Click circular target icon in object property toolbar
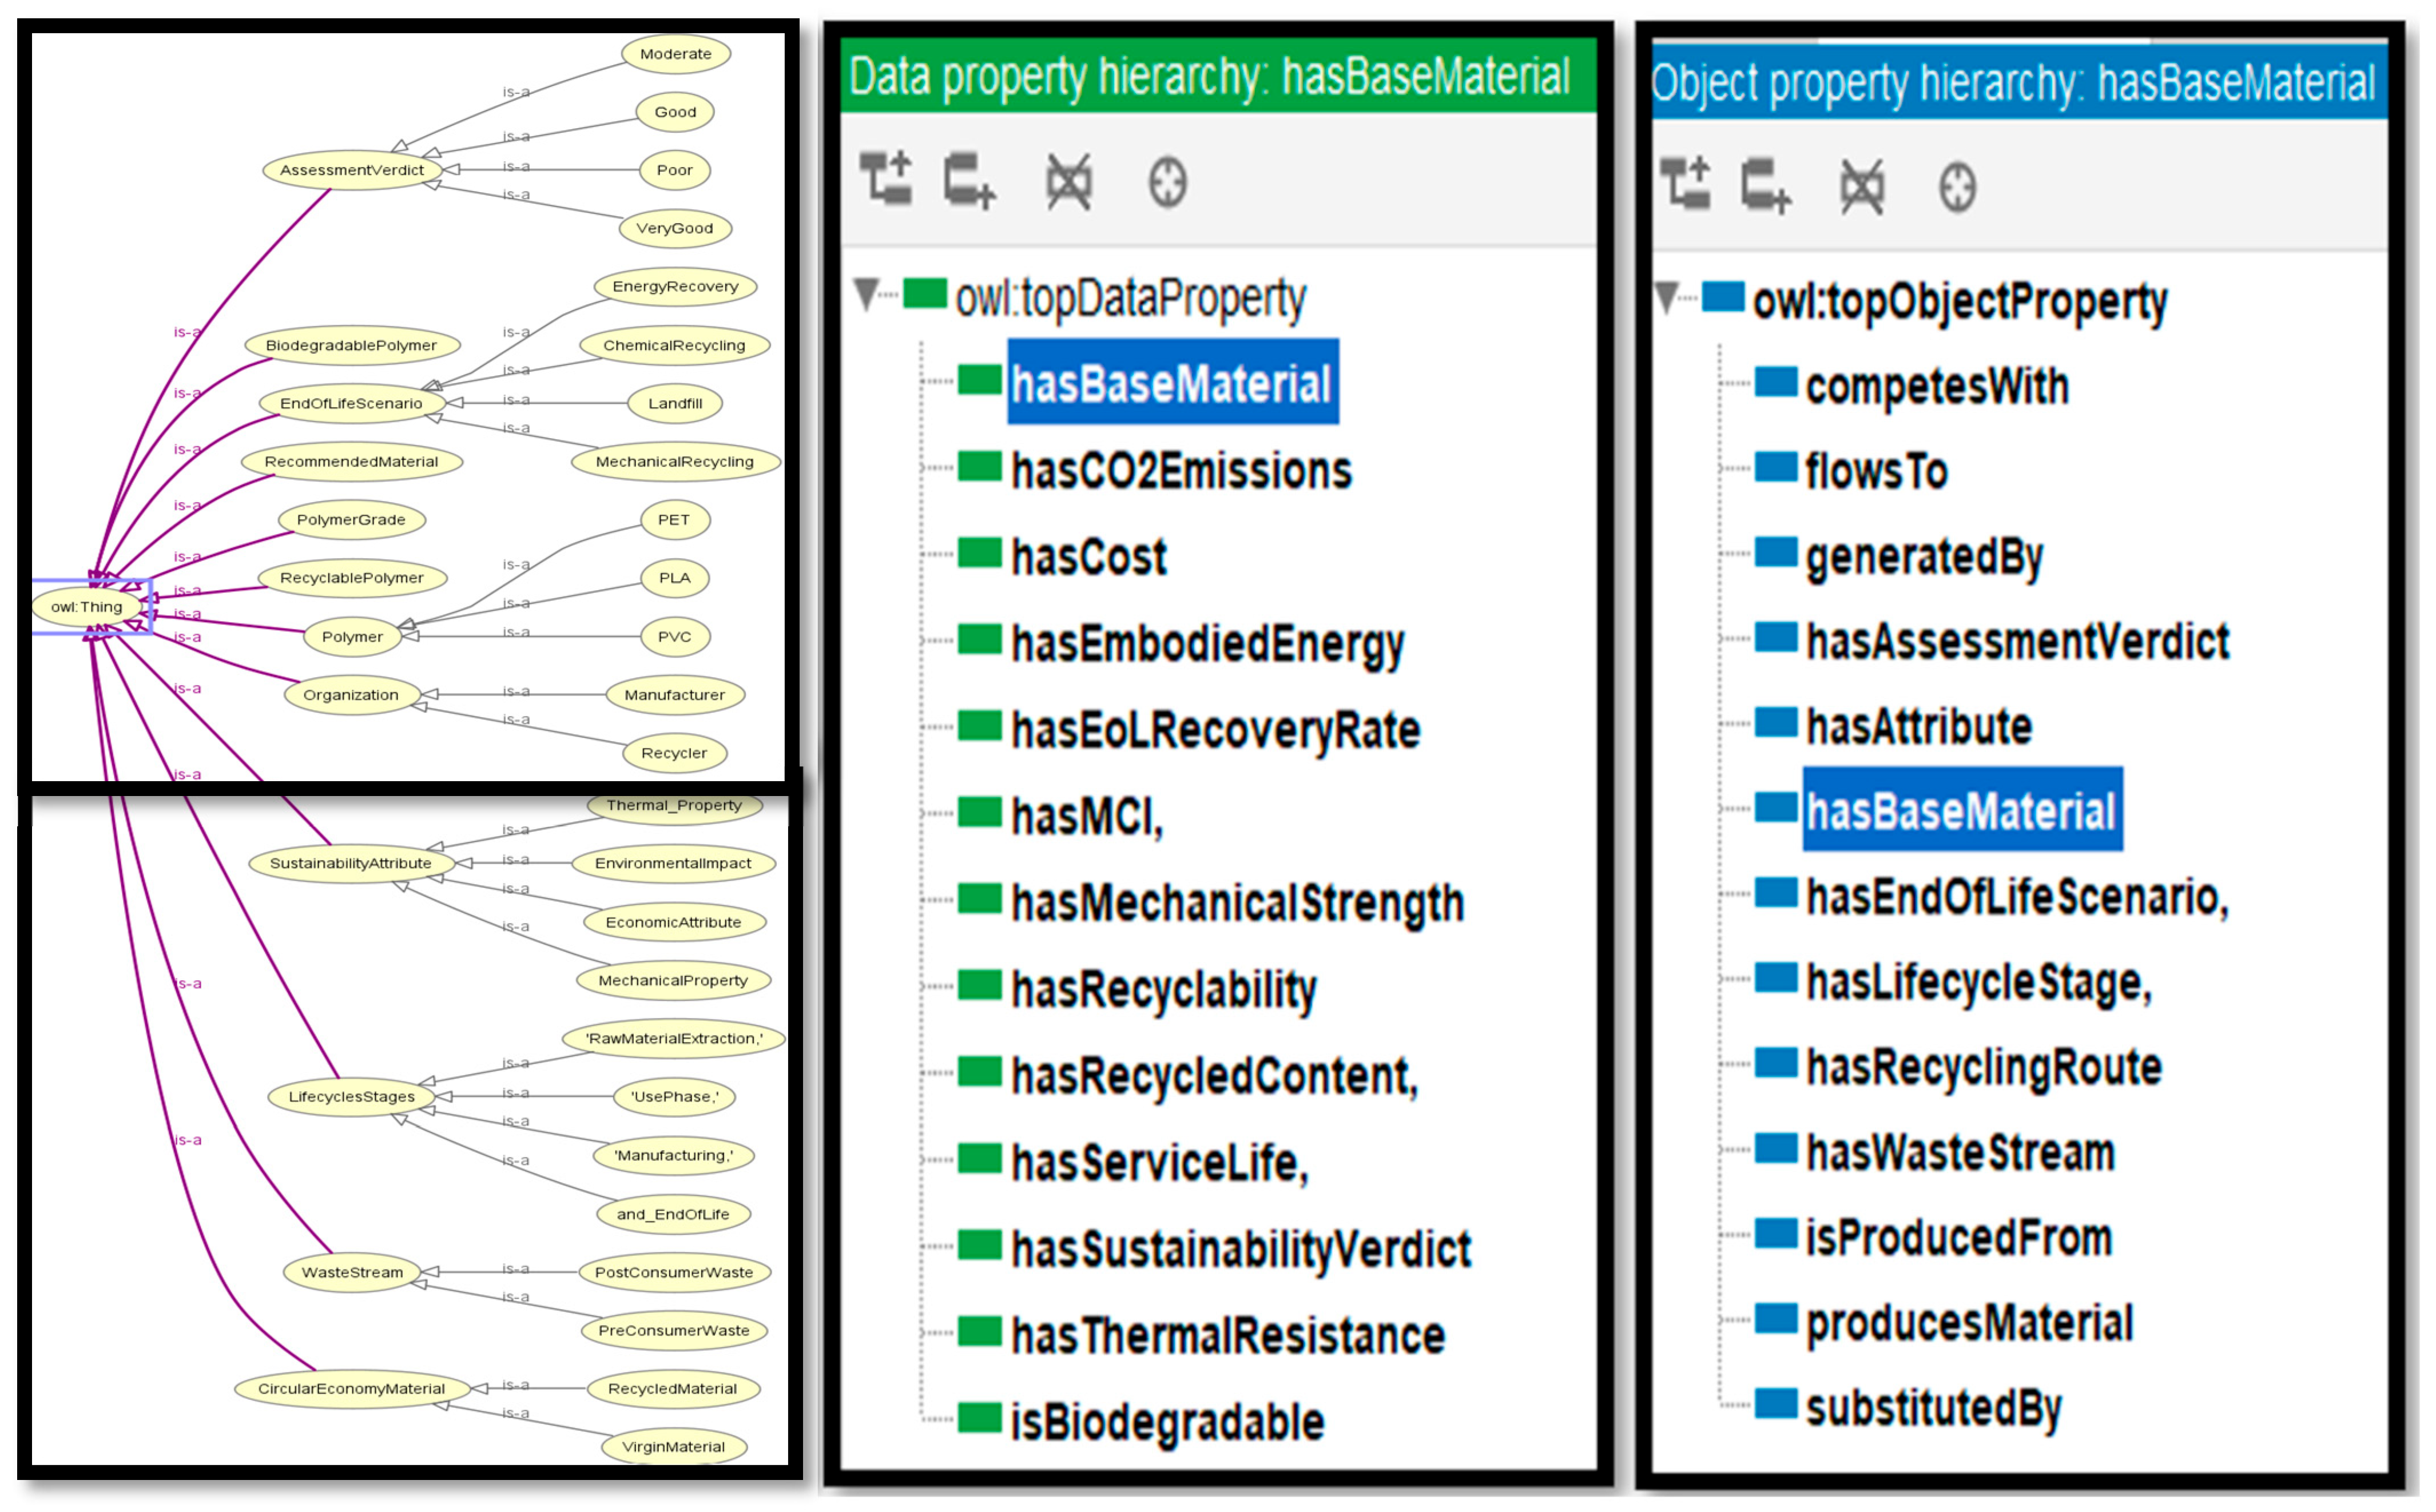The height and width of the screenshot is (1512, 2436). point(1957,187)
